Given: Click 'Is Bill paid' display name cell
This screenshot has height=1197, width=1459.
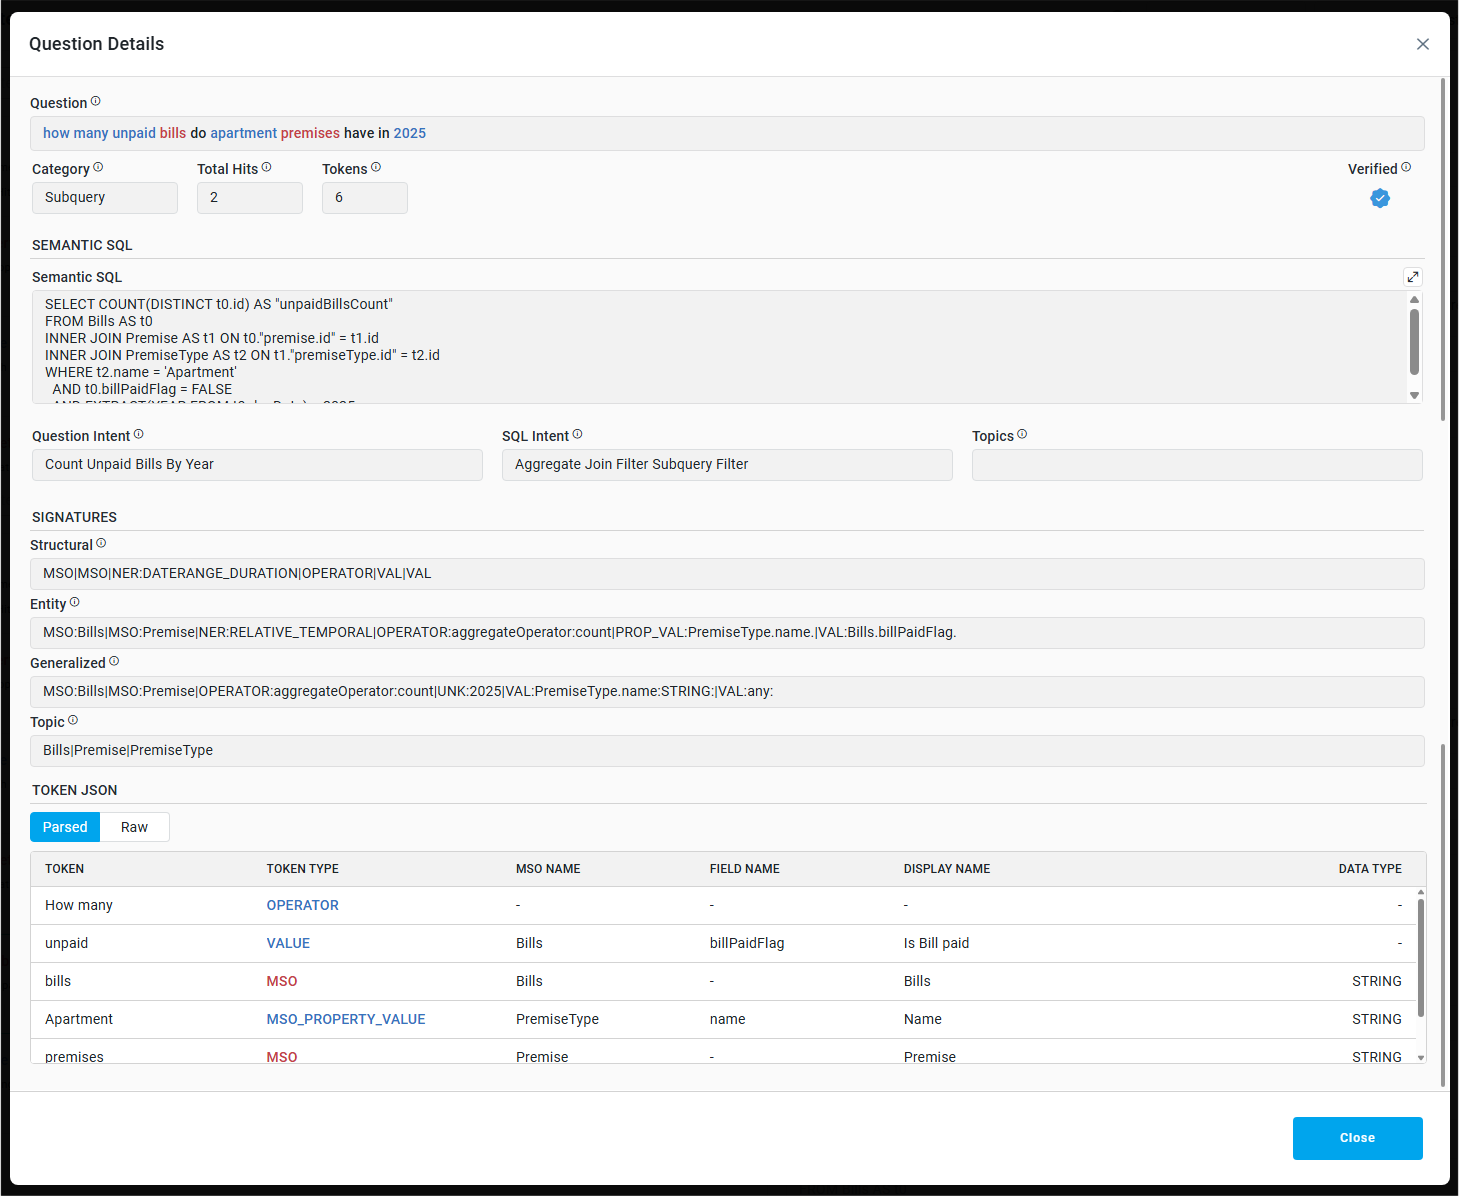Looking at the screenshot, I should [x=936, y=943].
